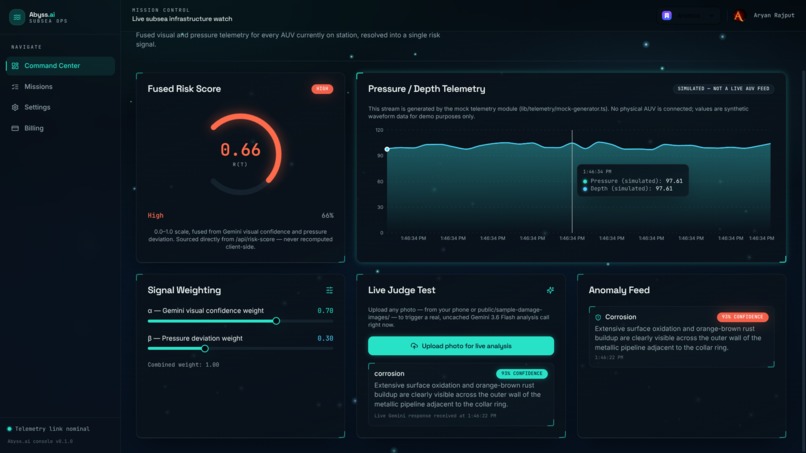Click the 'Depth (simulated): 97.61' tooltip entry
806x453 pixels.
628,189
